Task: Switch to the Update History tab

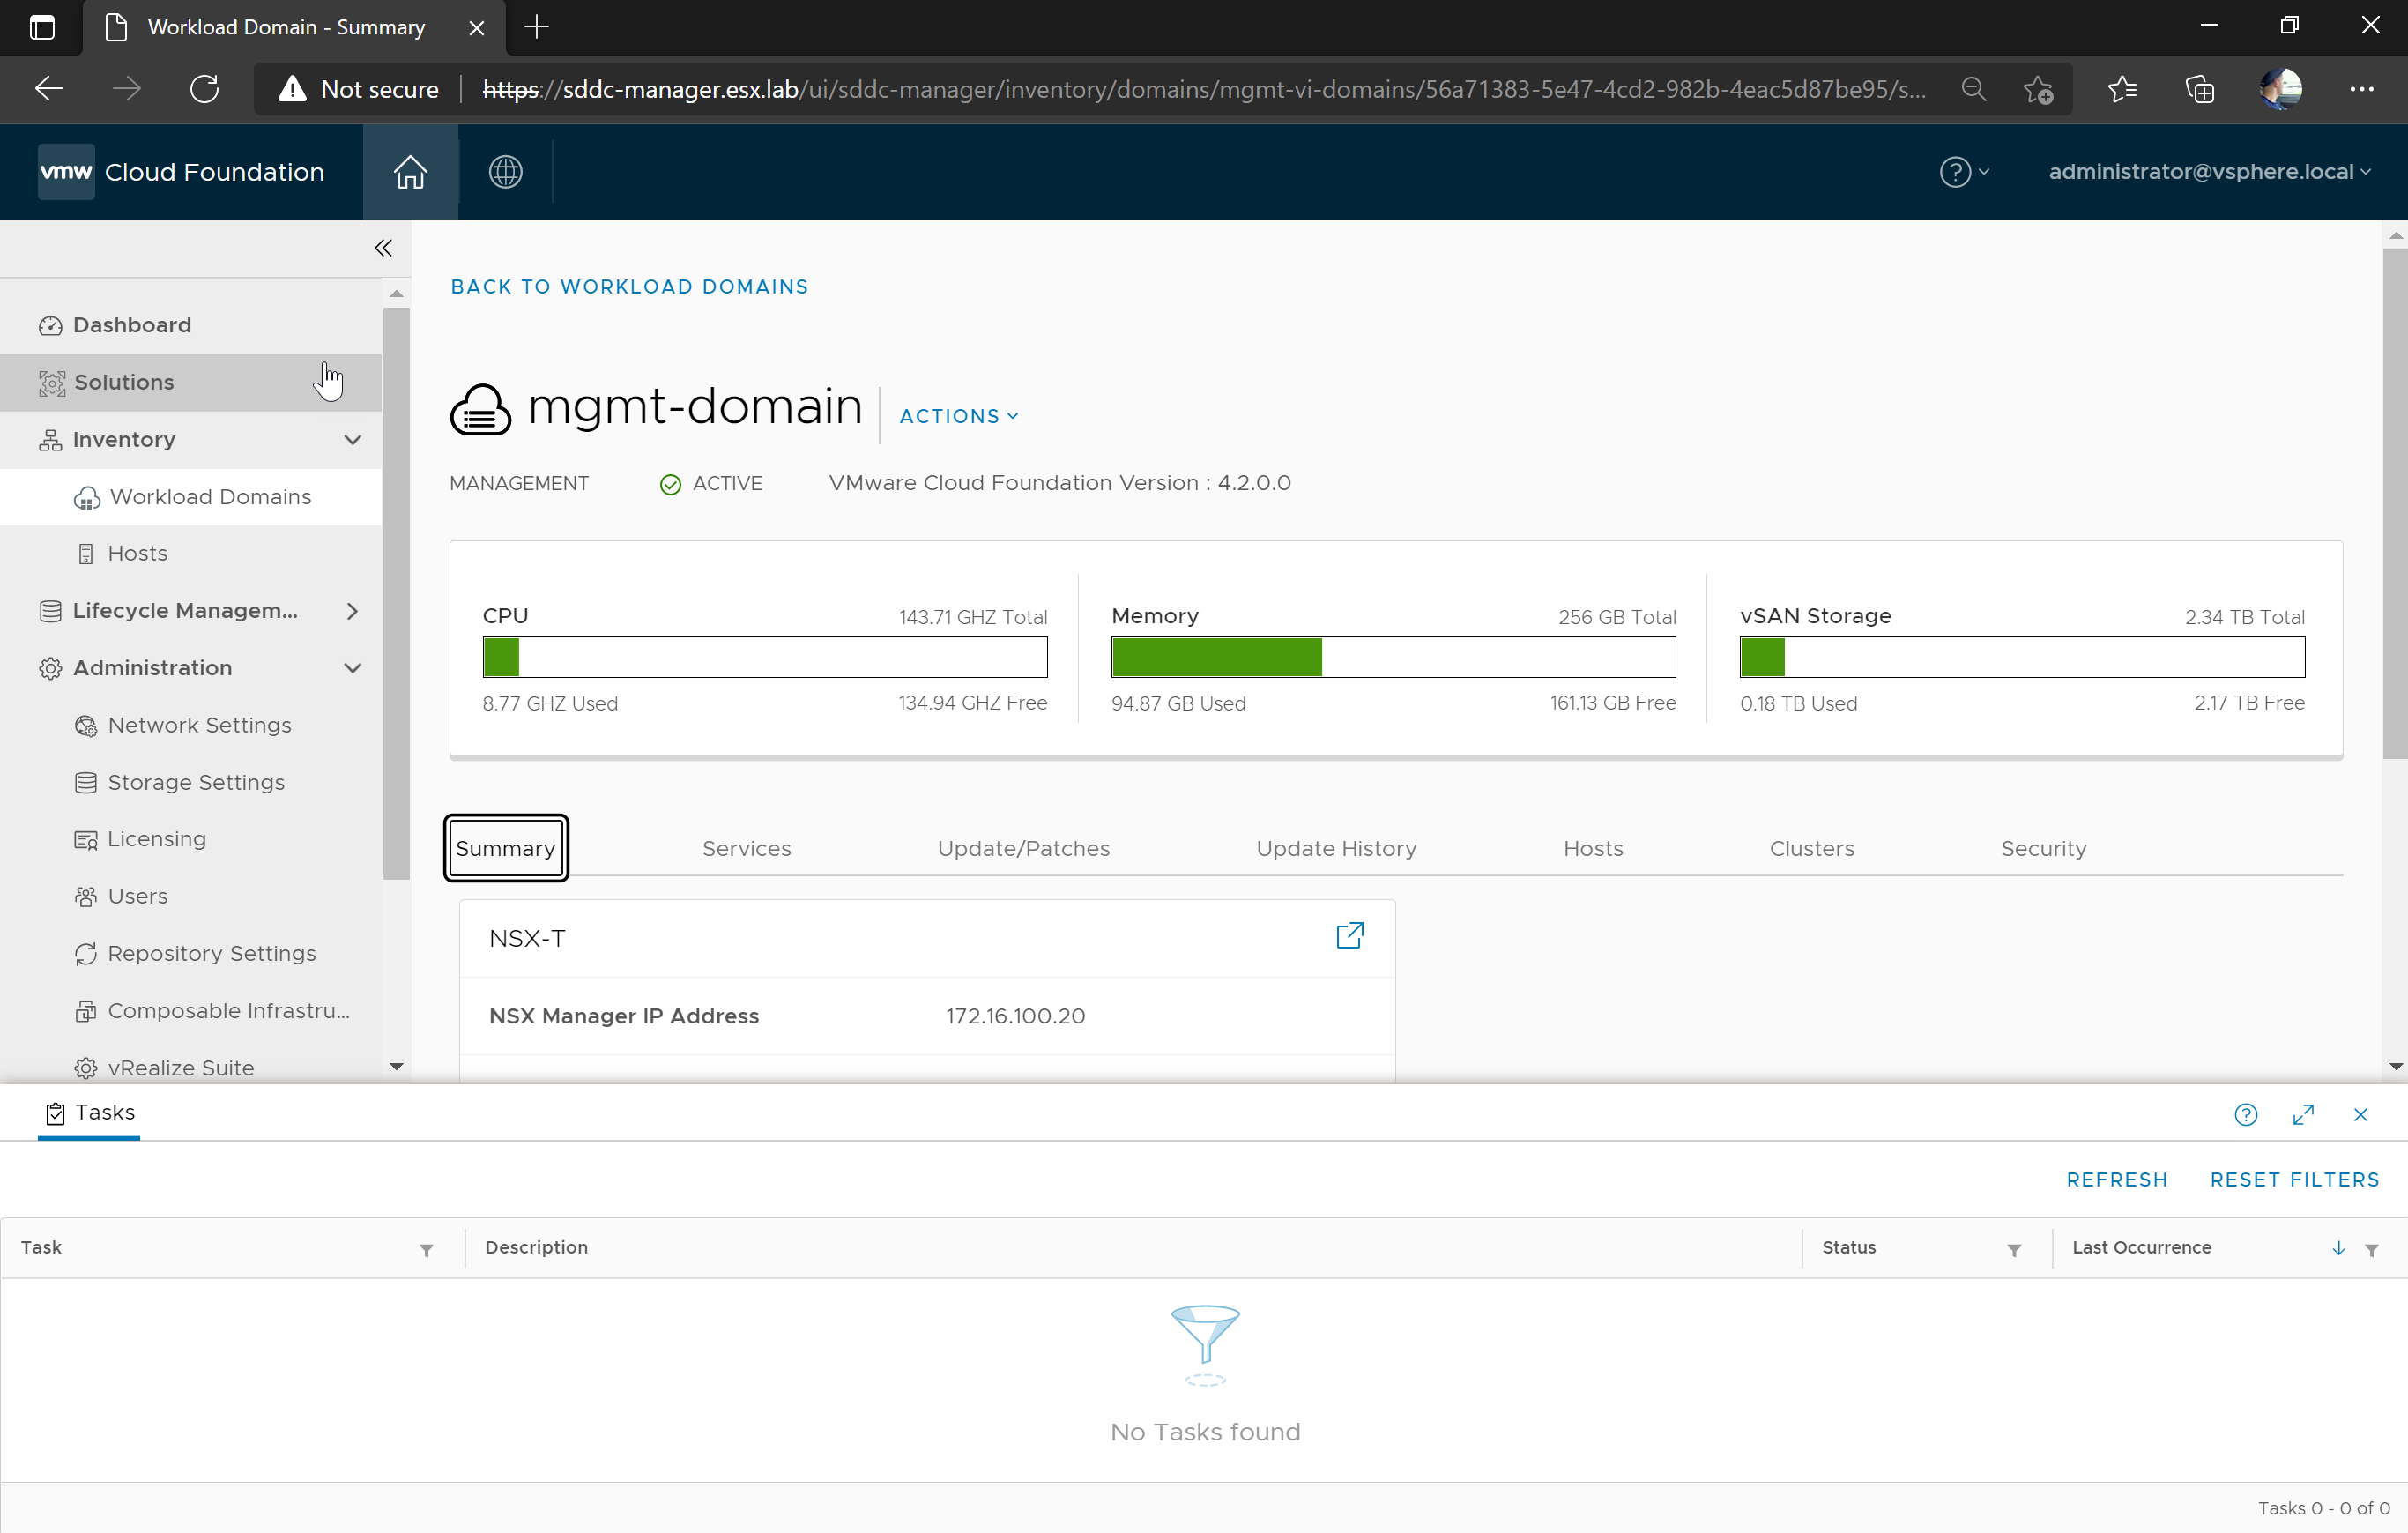Action: coord(1336,848)
